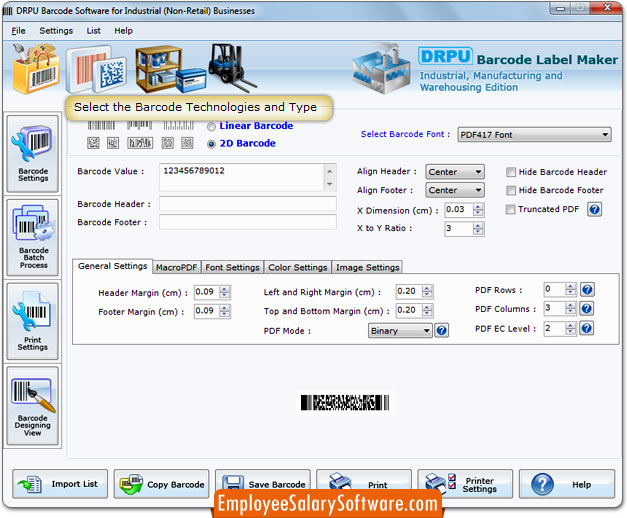Adjust the X Dimension spinner arrows
The image size is (627, 518).
pos(478,210)
